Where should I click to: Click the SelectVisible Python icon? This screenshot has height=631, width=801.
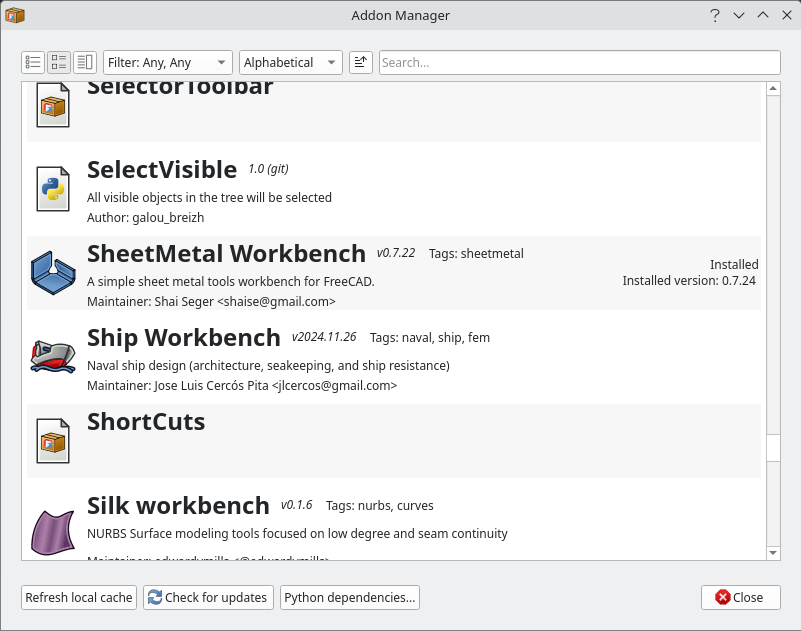[52, 188]
